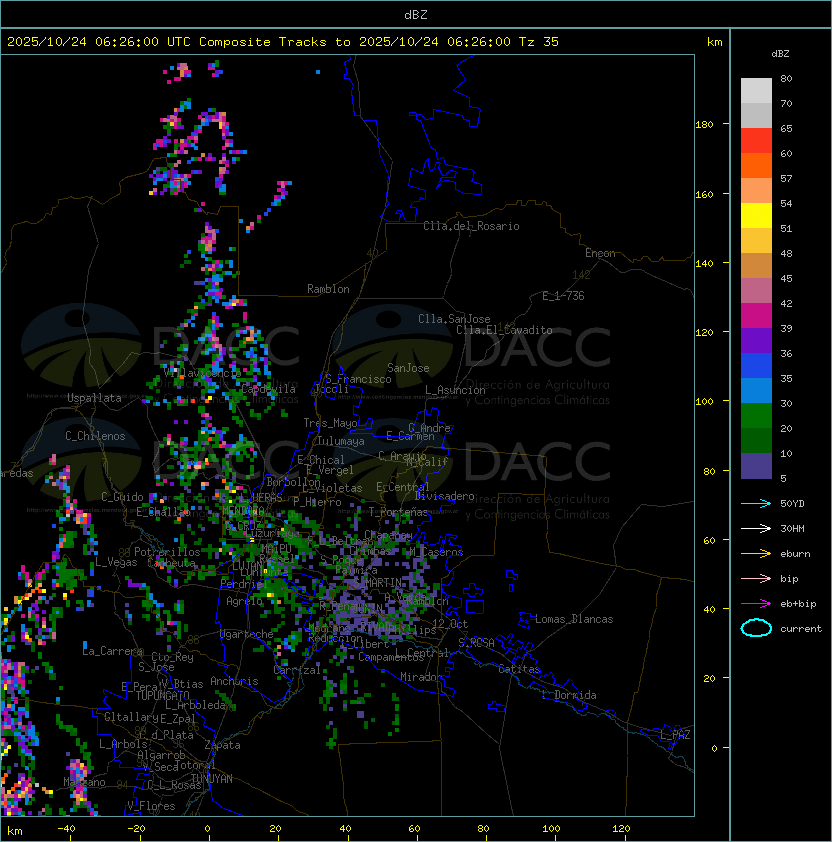Click the 'Ugarteche' map label

(x=247, y=634)
